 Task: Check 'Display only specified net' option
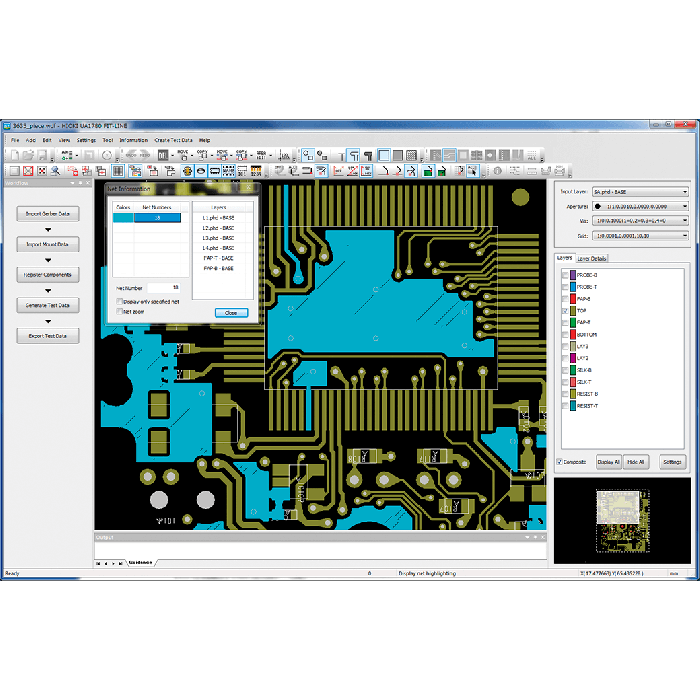pos(119,300)
